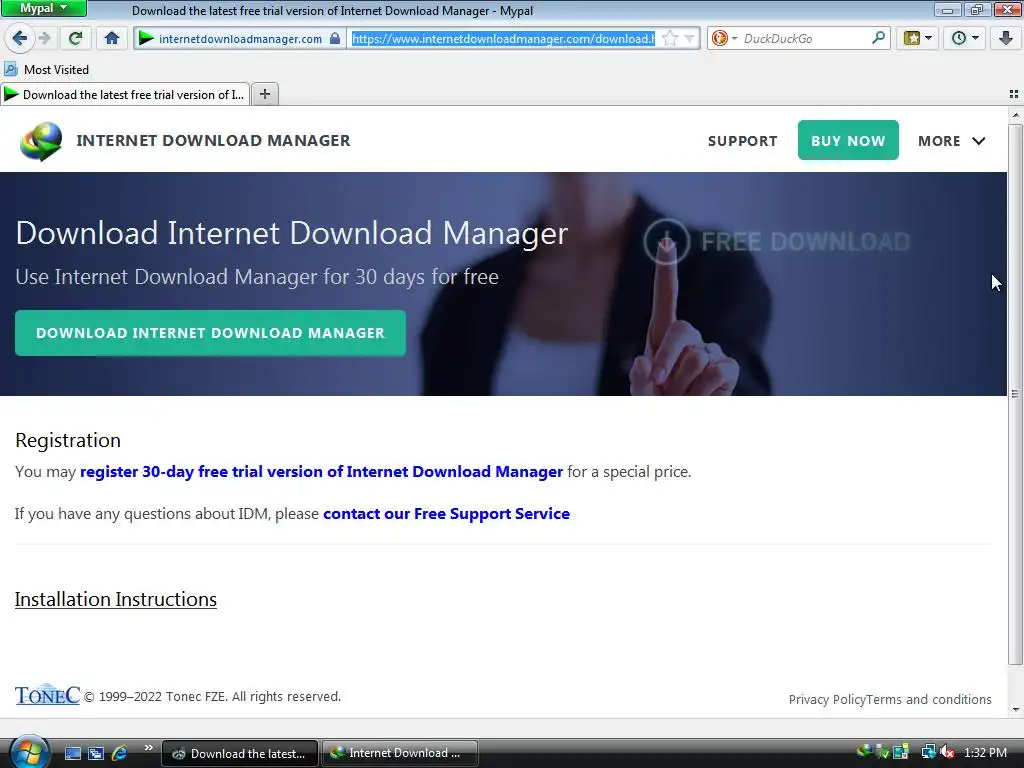This screenshot has height=768, width=1024.
Task: Go forward with the browser forward arrow
Action: pyautogui.click(x=44, y=38)
